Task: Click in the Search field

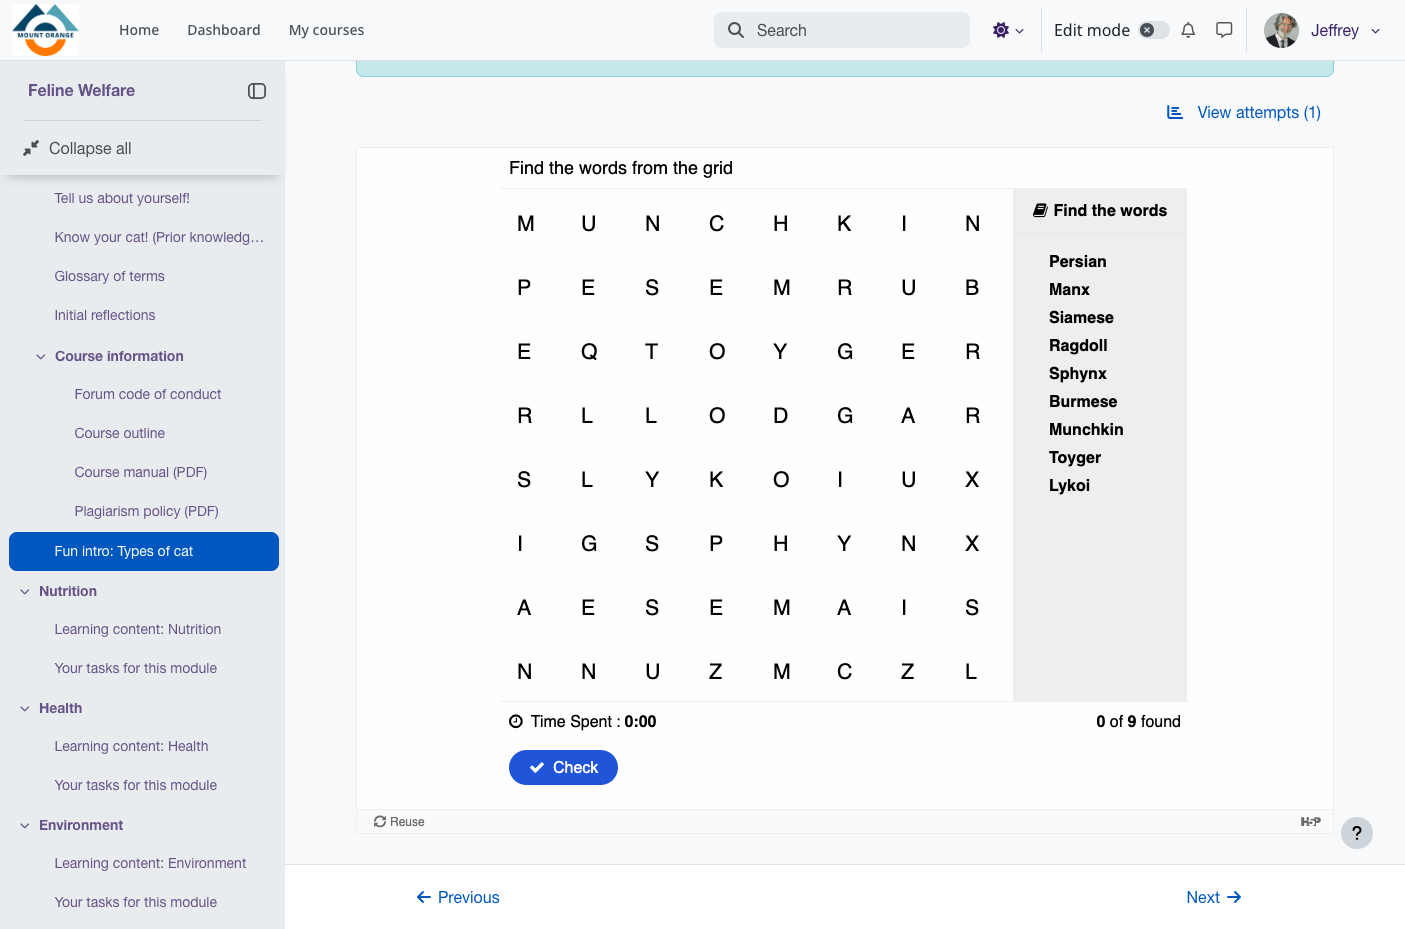Action: (x=842, y=30)
